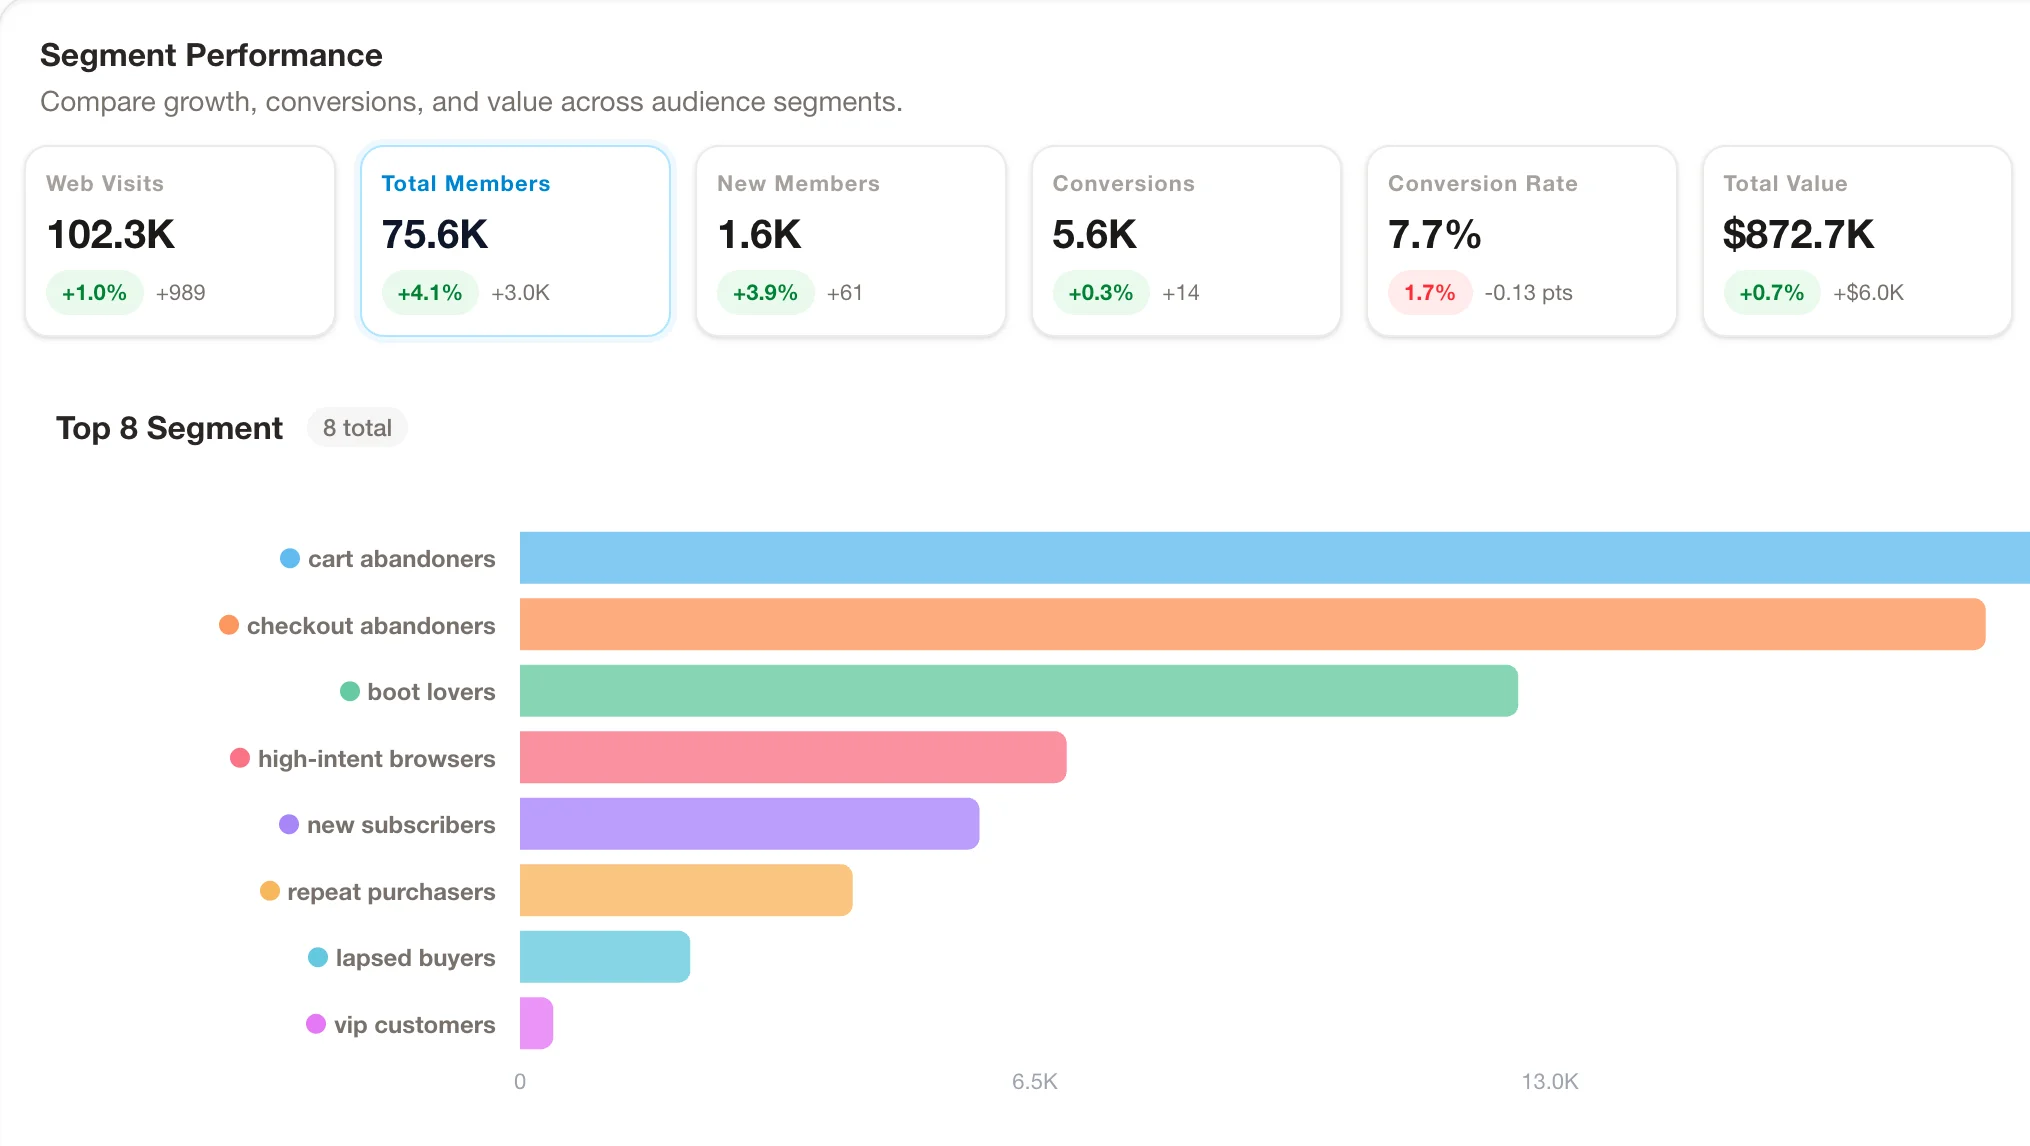Click the new subscribers purple legend dot
2030x1146 pixels.
pos(289,824)
